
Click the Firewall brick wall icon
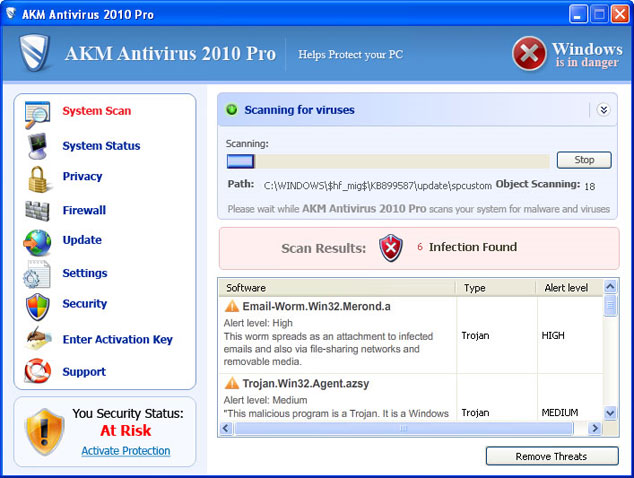tap(37, 211)
